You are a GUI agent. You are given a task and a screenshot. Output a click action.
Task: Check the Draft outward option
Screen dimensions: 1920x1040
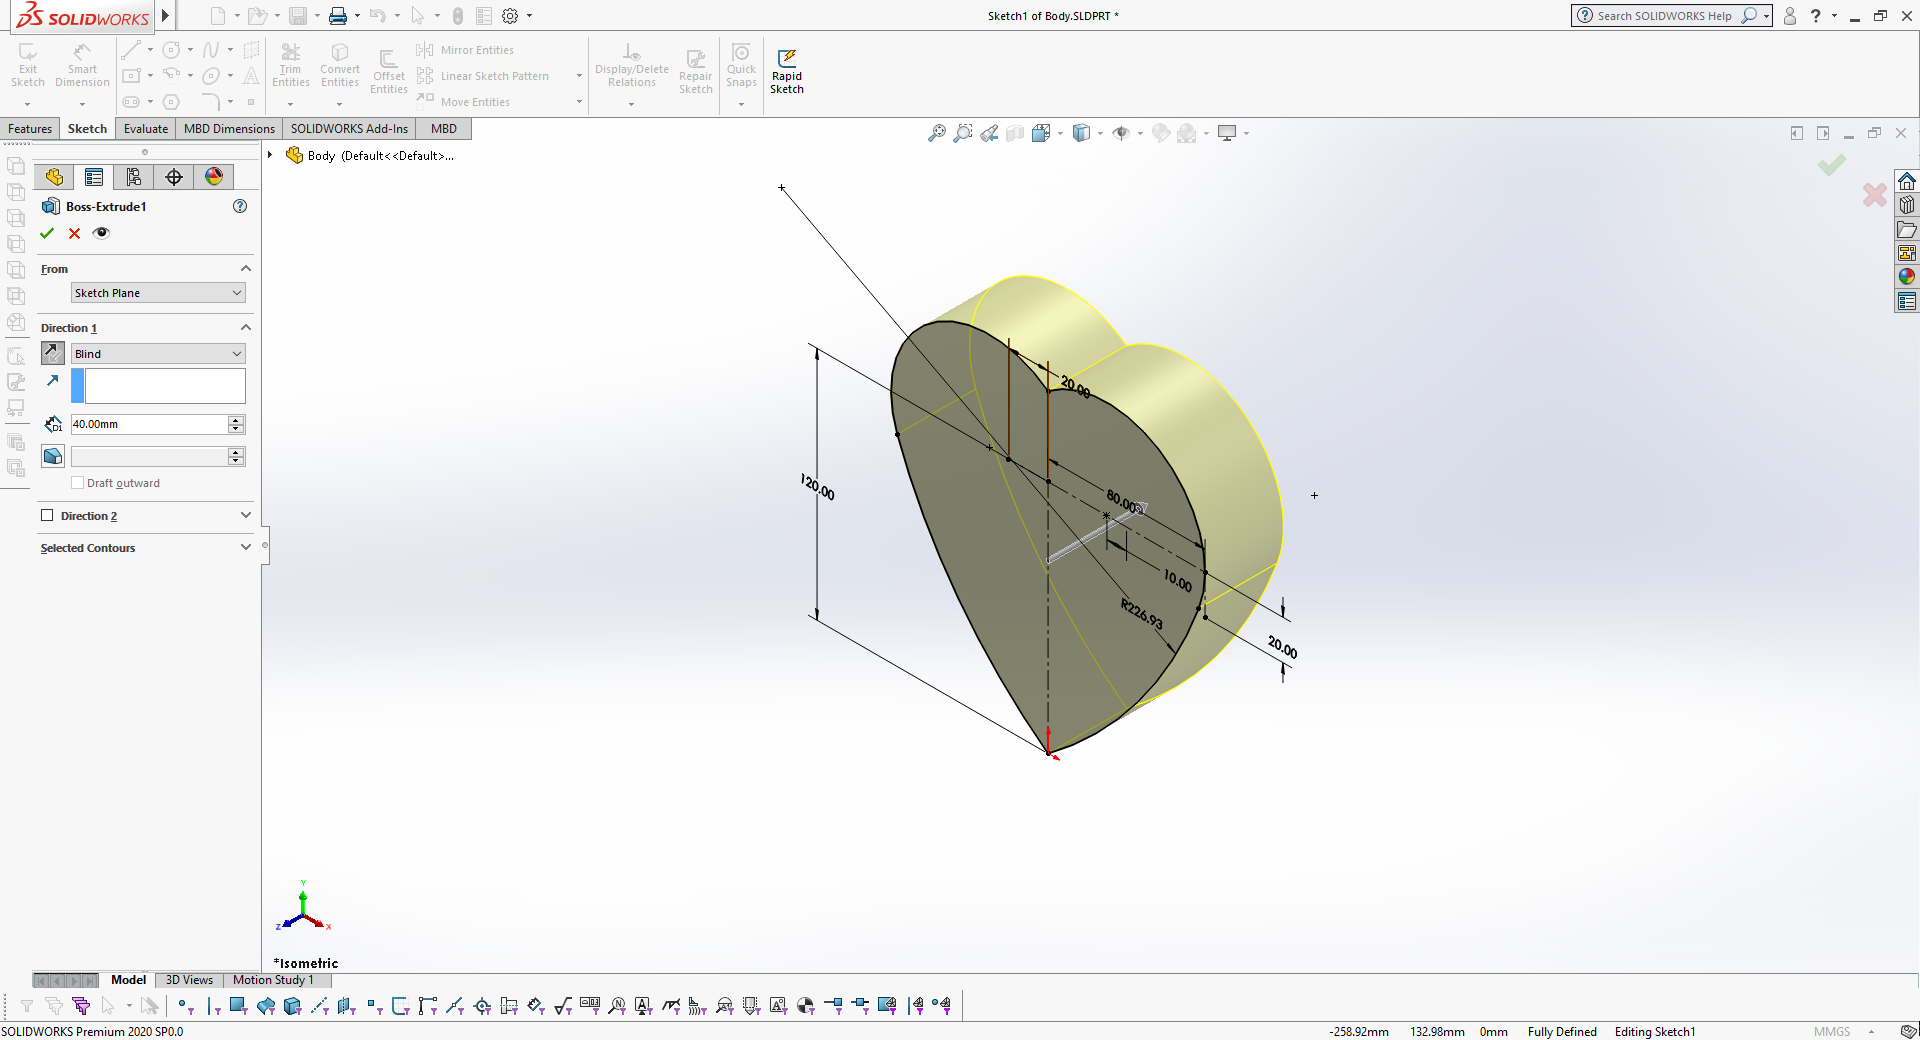(78, 483)
